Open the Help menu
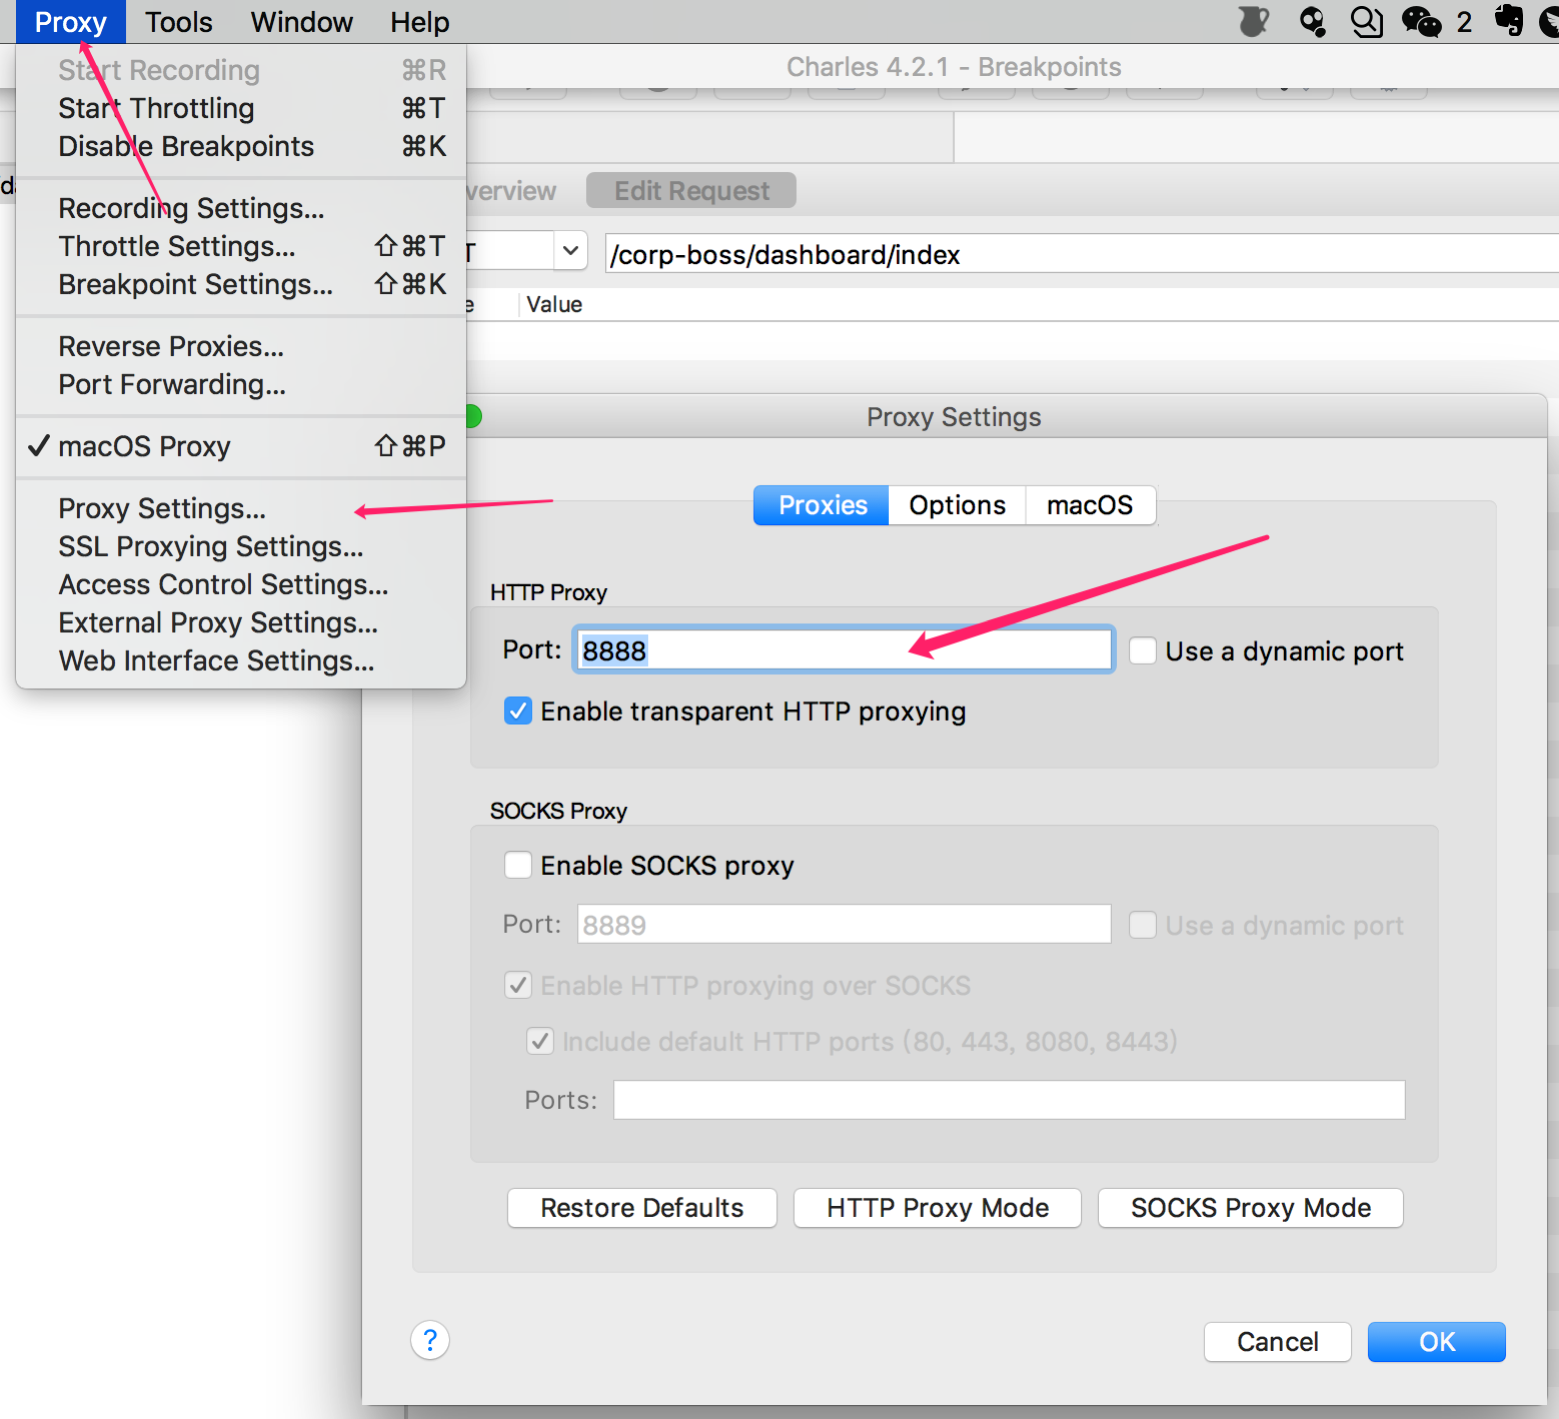 pyautogui.click(x=420, y=22)
